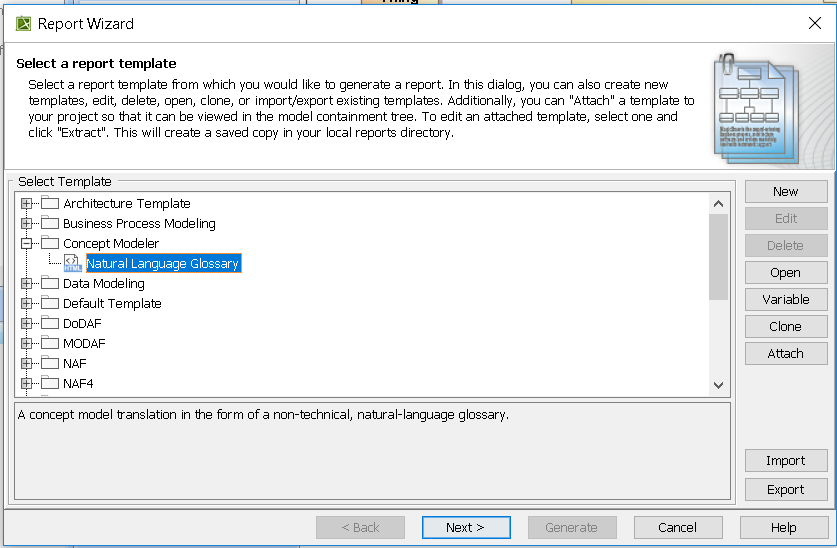Image resolution: width=837 pixels, height=548 pixels.
Task: Click the Natural Language Glossary HTML template icon
Action: [x=72, y=264]
